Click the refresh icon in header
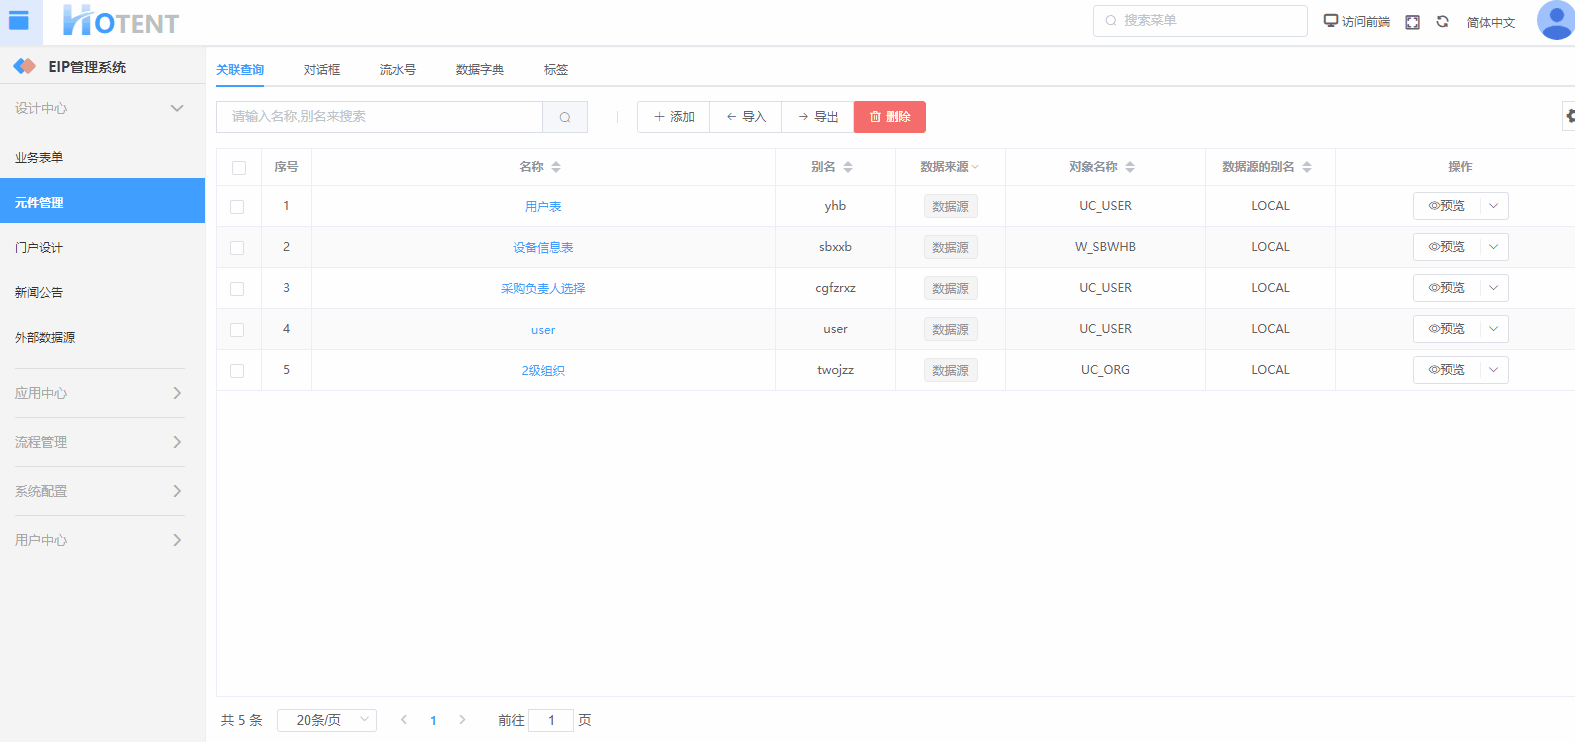This screenshot has height=742, width=1575. (x=1442, y=22)
